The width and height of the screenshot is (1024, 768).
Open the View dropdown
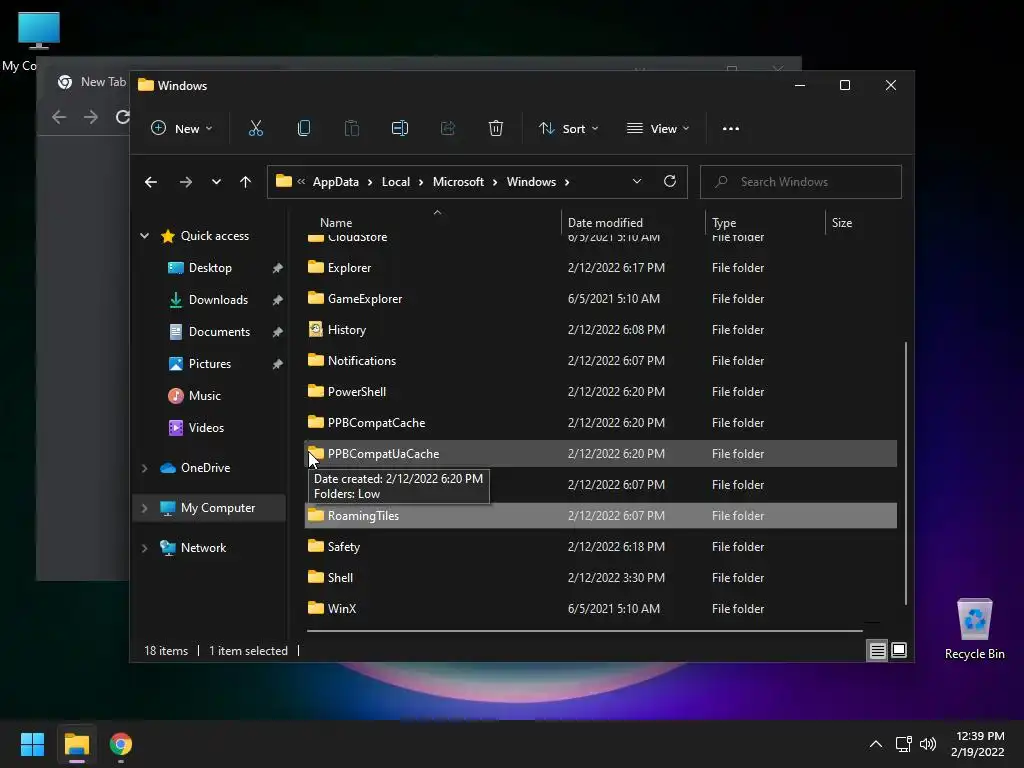coord(658,129)
